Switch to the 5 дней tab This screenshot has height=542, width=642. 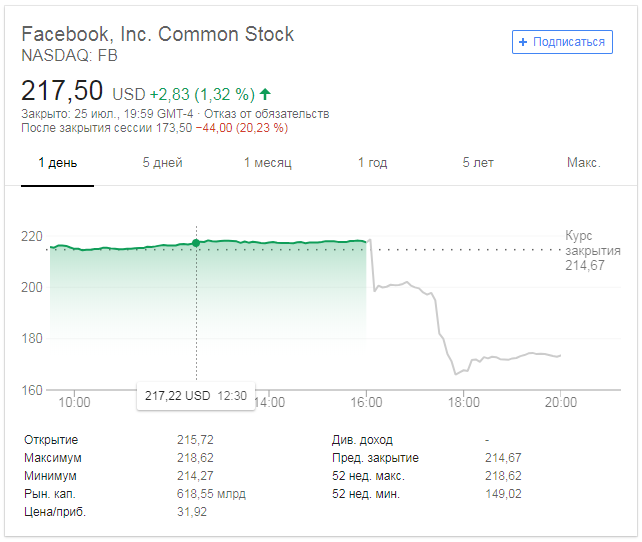(162, 163)
